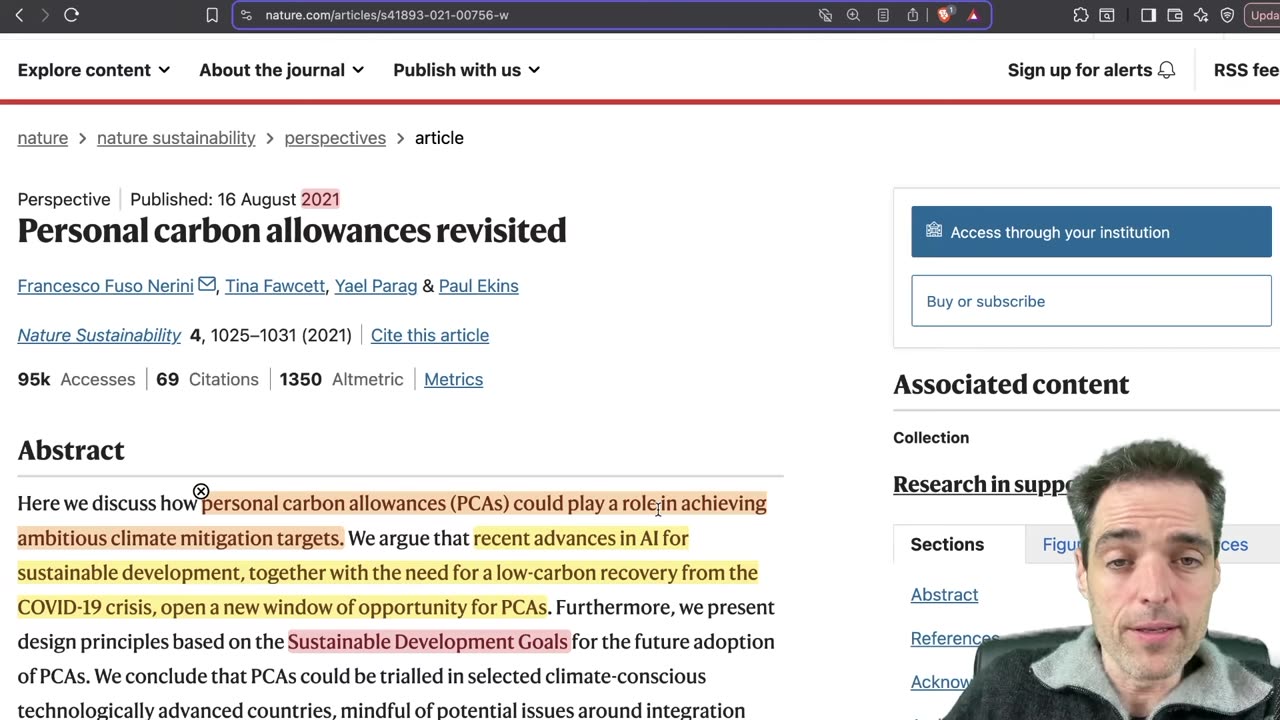Image resolution: width=1280 pixels, height=720 pixels.
Task: Click the 69 Citations count
Action: [207, 379]
